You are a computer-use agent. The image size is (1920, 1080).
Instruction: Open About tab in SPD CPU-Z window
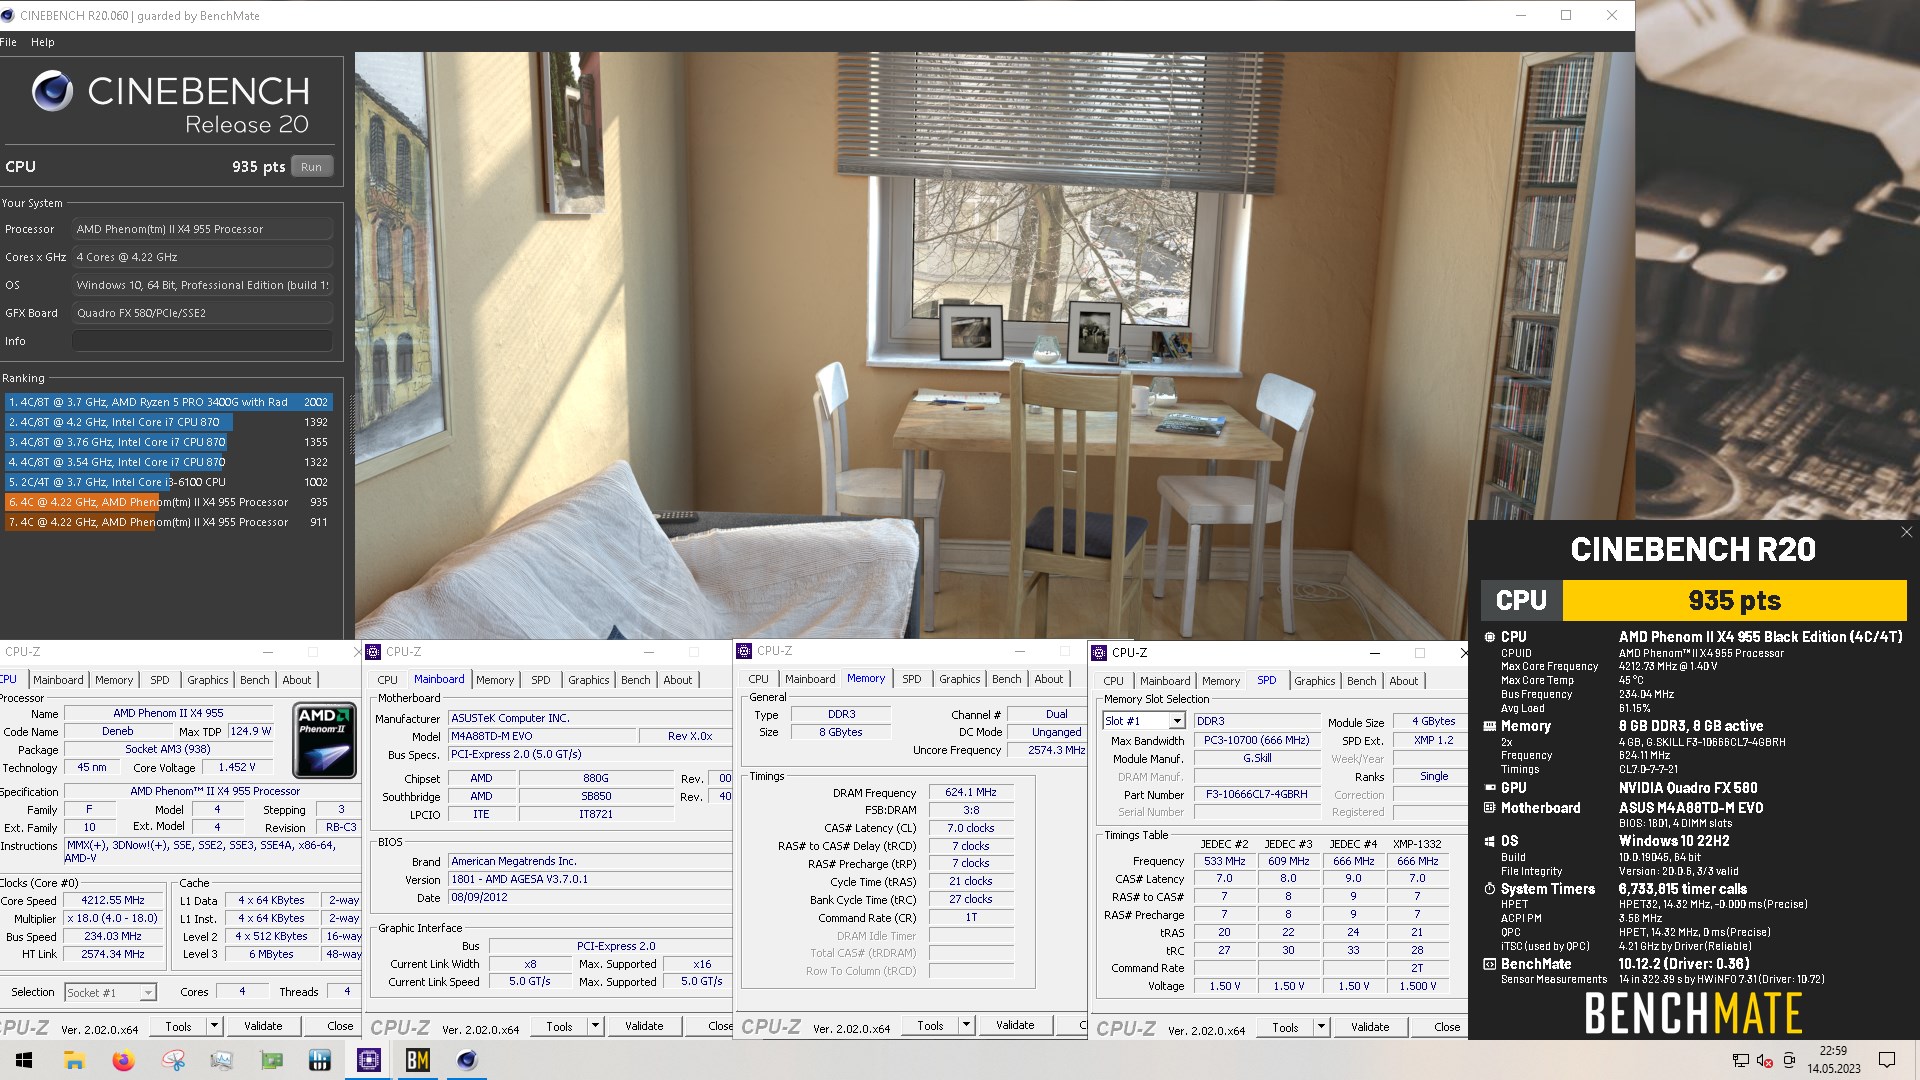pos(1403,681)
